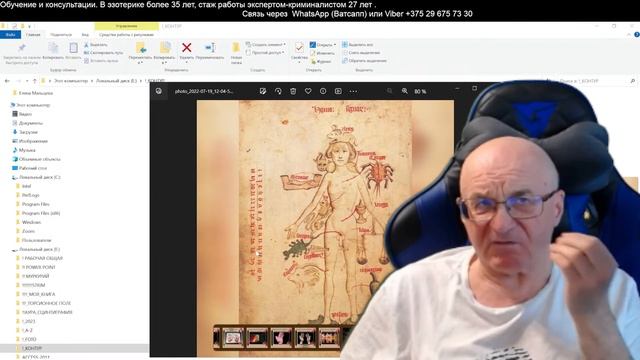Open the blue File tab

click(10, 35)
